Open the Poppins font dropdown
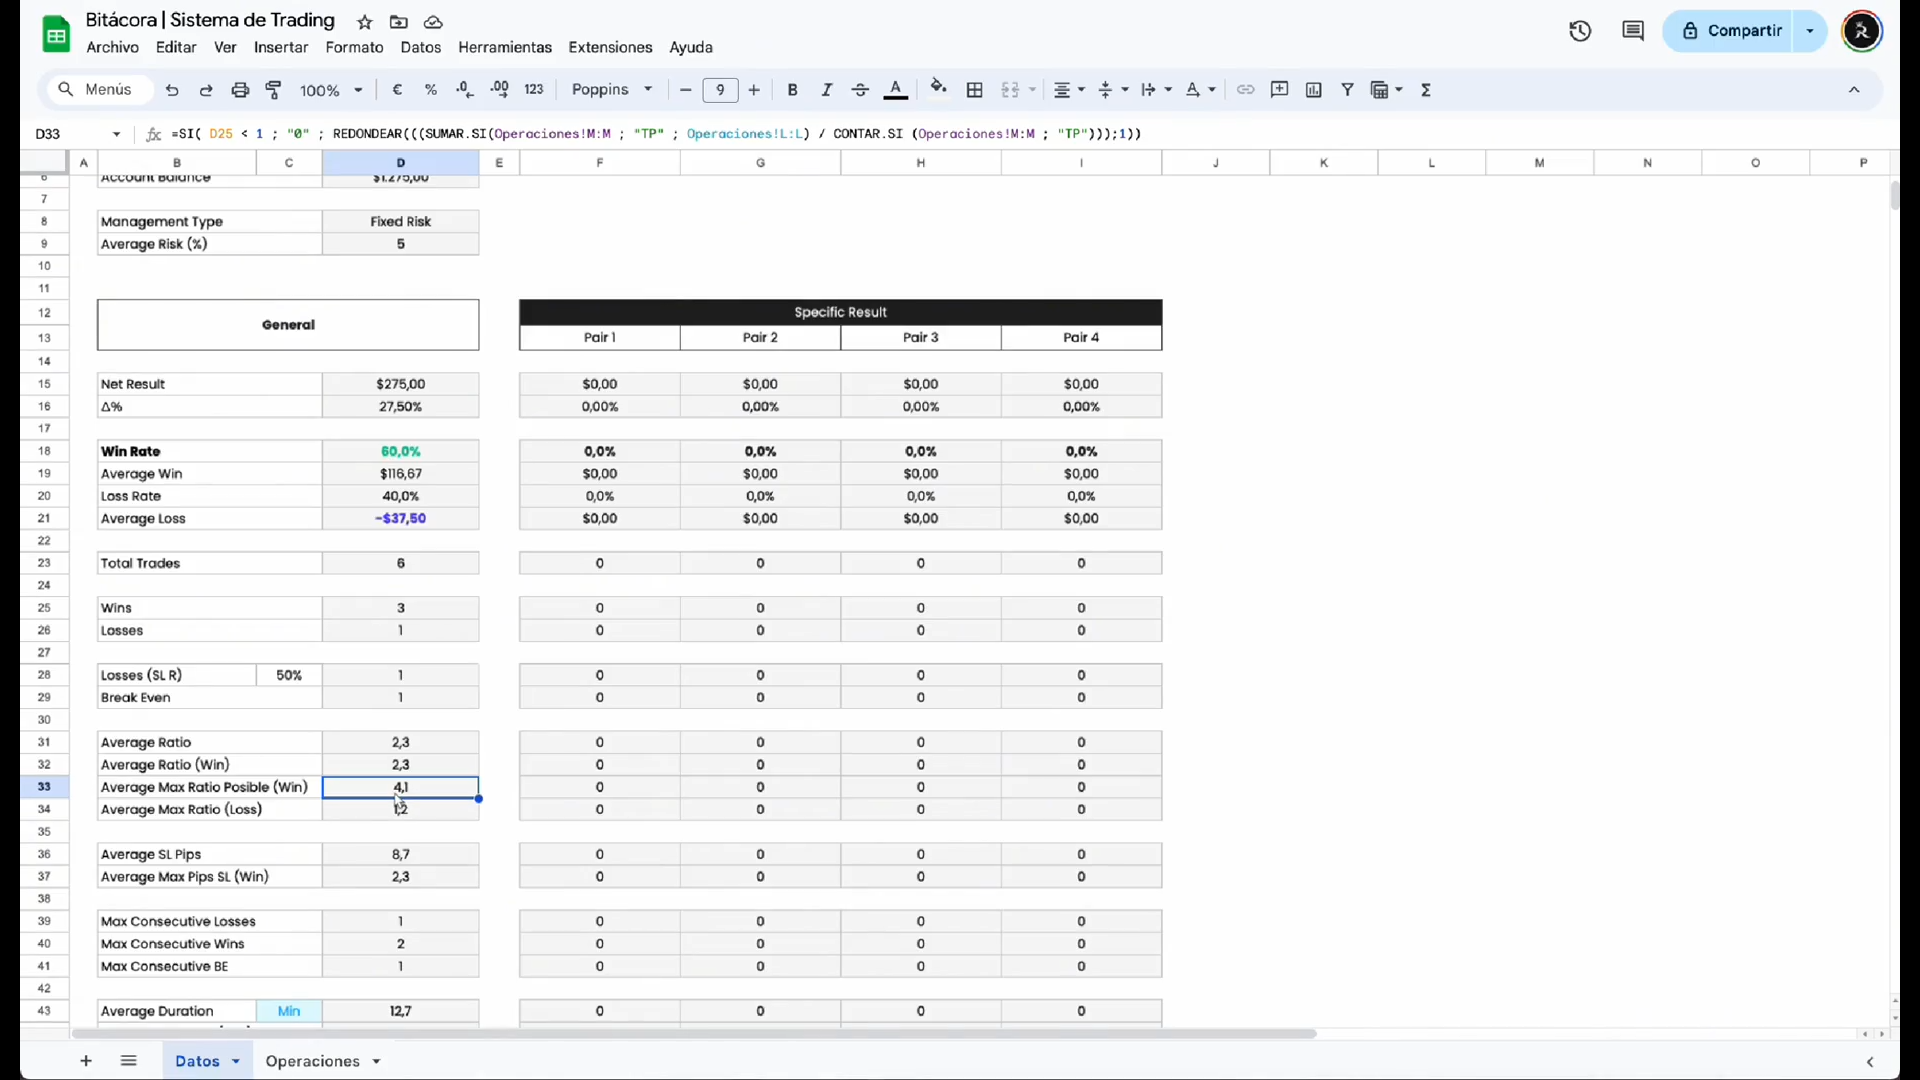This screenshot has height=1080, width=1920. pyautogui.click(x=612, y=90)
